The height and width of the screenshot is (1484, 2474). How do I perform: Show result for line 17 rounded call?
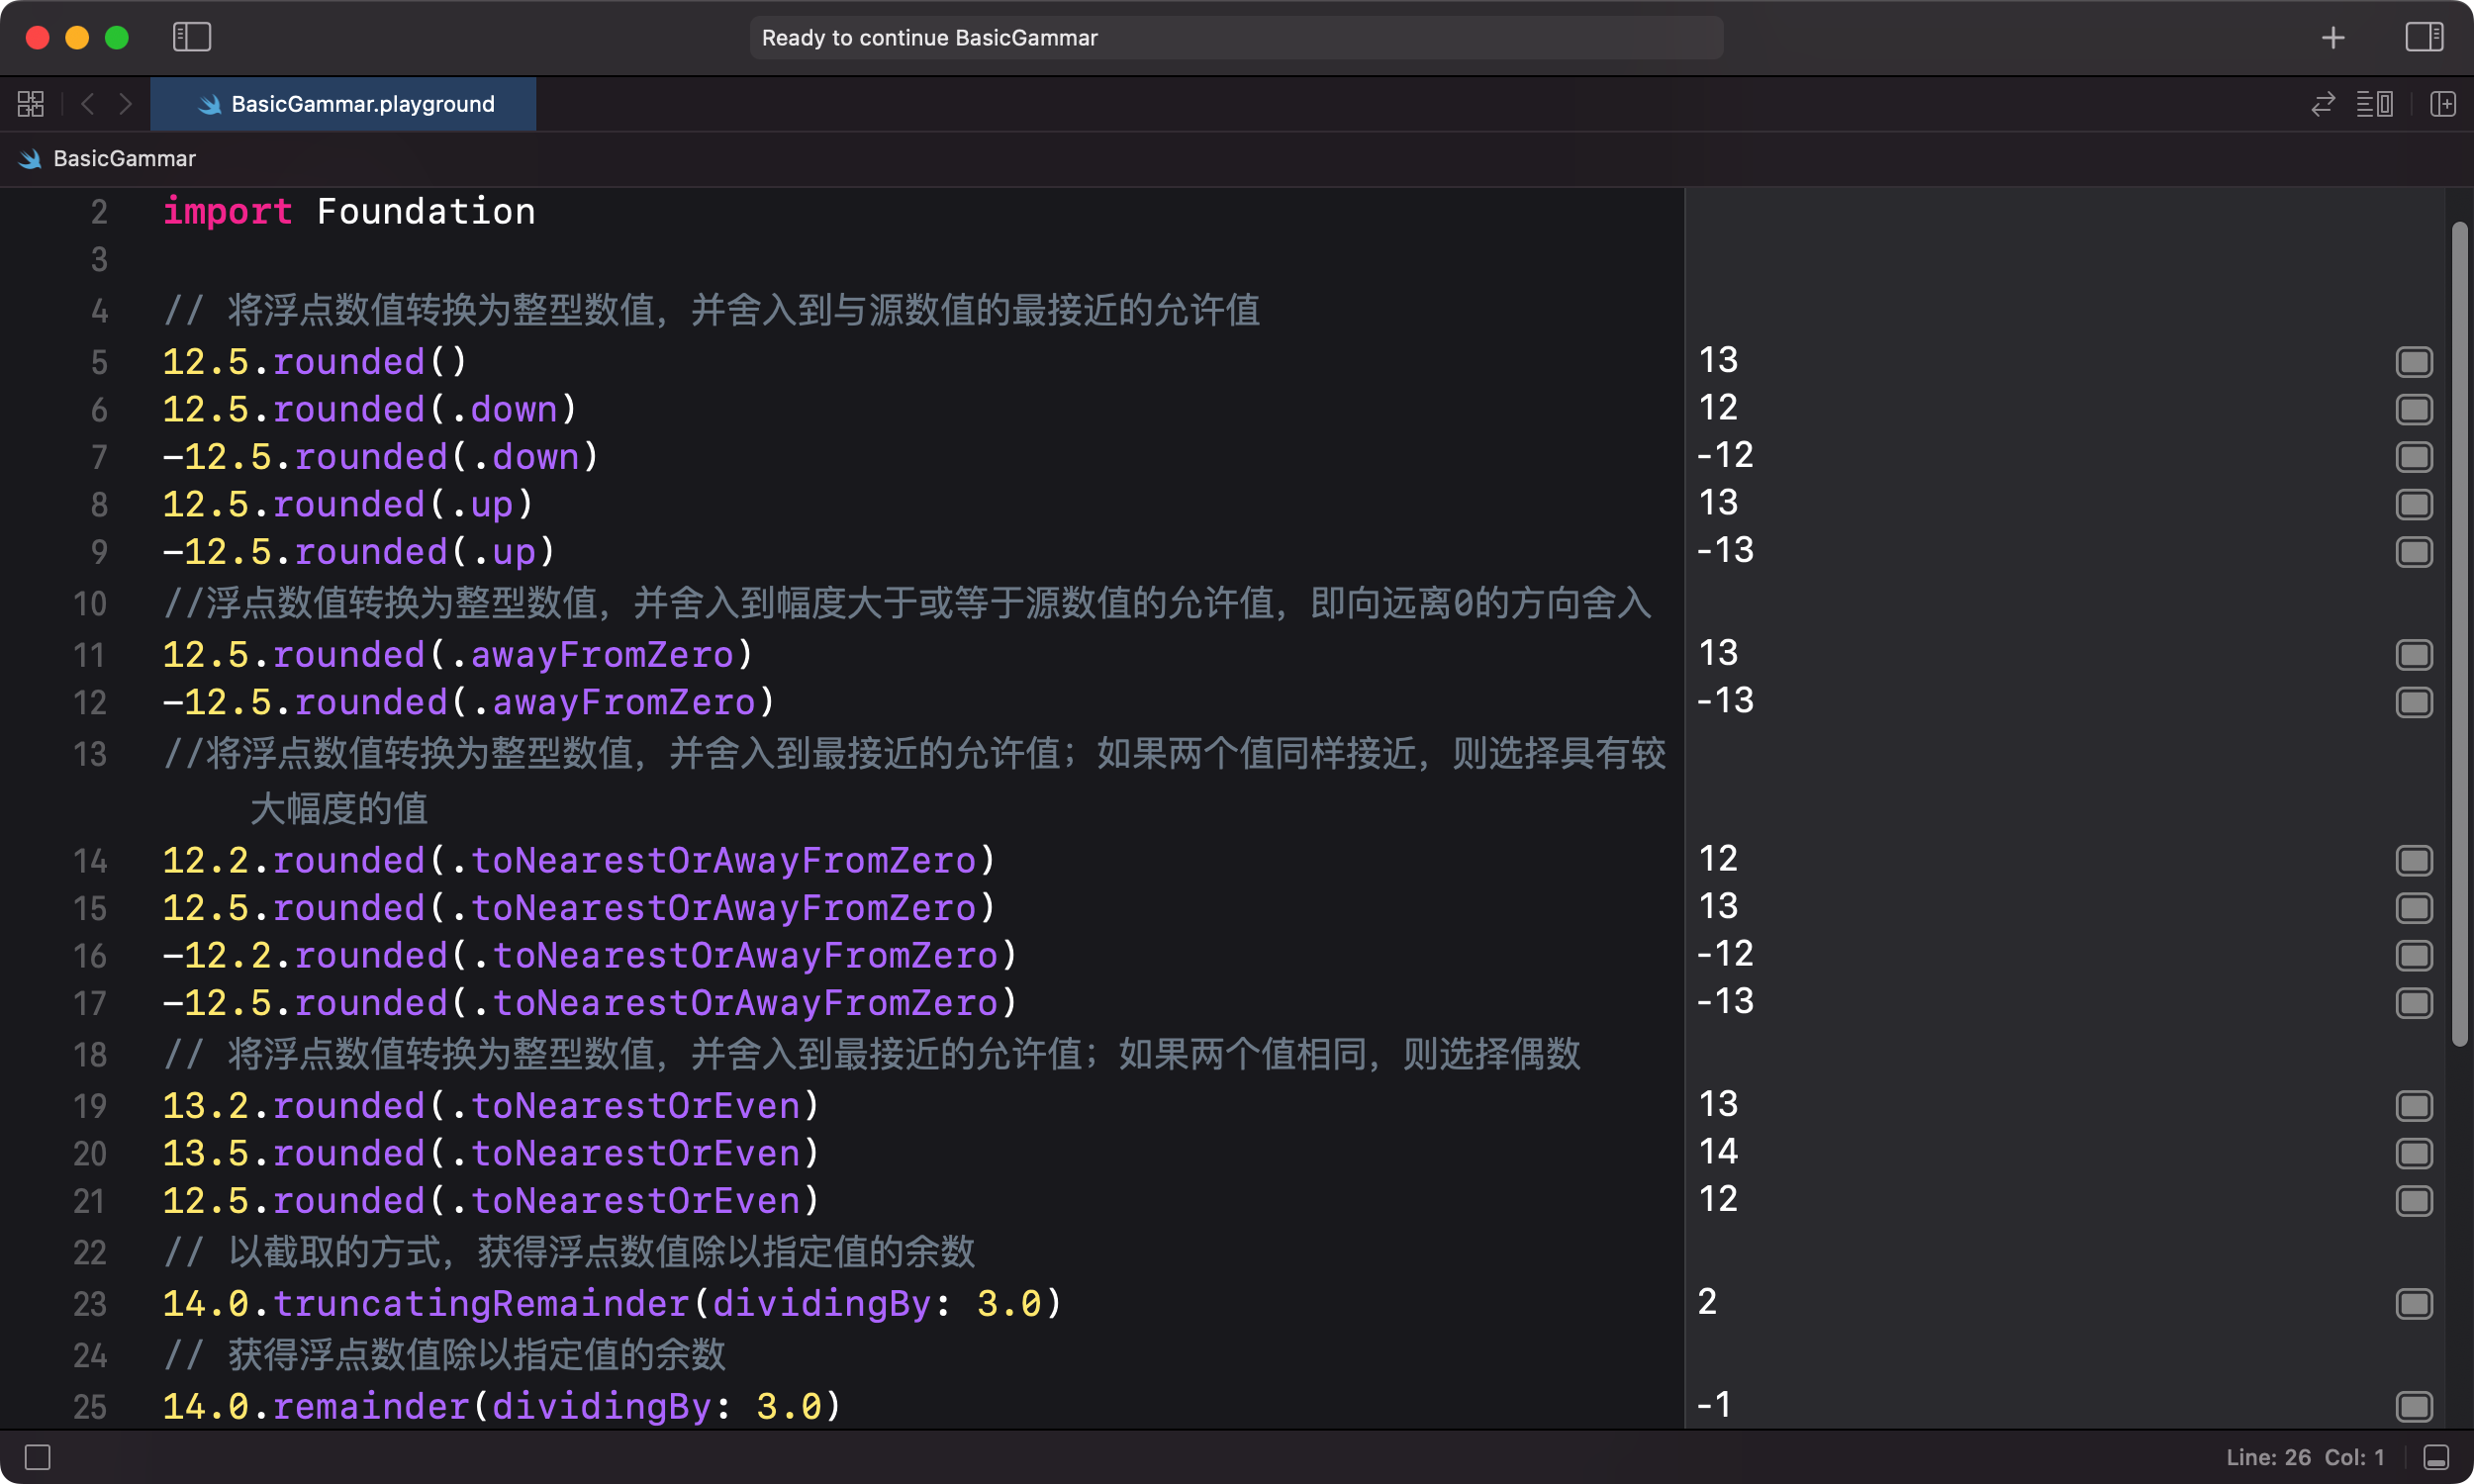tap(2414, 1003)
